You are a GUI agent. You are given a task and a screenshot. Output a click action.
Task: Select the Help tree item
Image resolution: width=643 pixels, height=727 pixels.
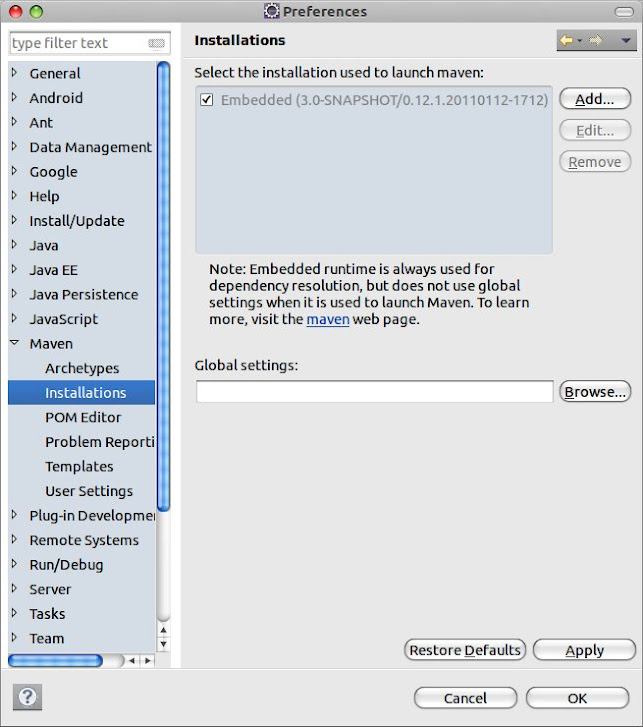tap(45, 196)
